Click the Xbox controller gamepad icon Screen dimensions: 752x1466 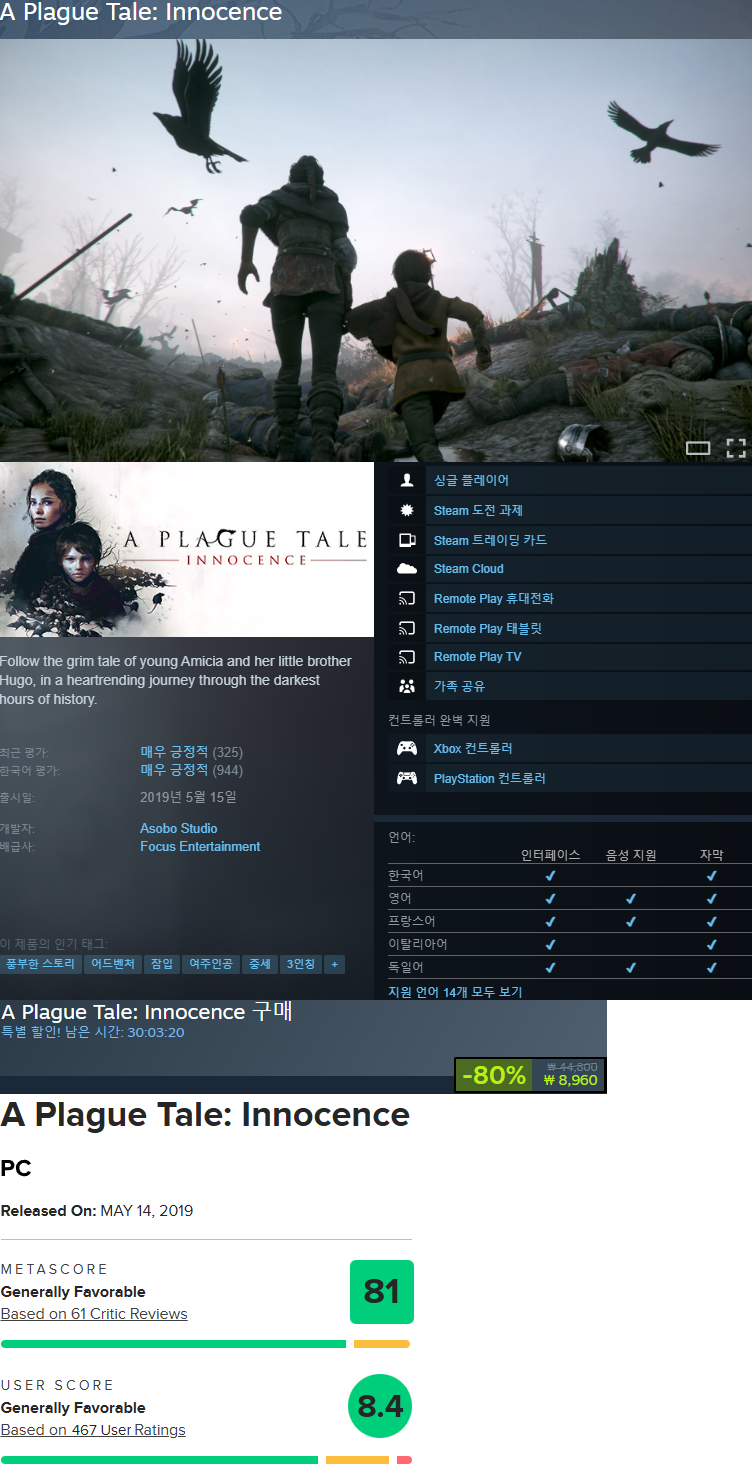[407, 748]
